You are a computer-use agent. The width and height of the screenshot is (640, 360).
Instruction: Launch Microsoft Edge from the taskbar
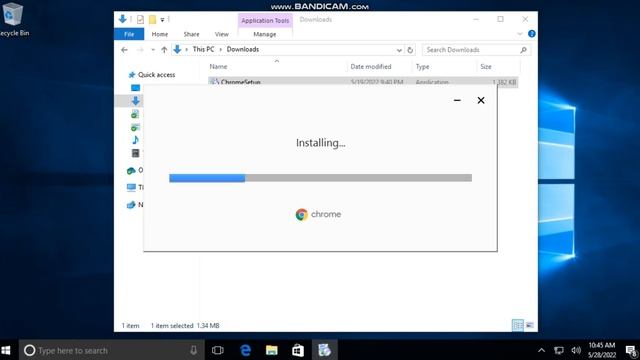[245, 350]
